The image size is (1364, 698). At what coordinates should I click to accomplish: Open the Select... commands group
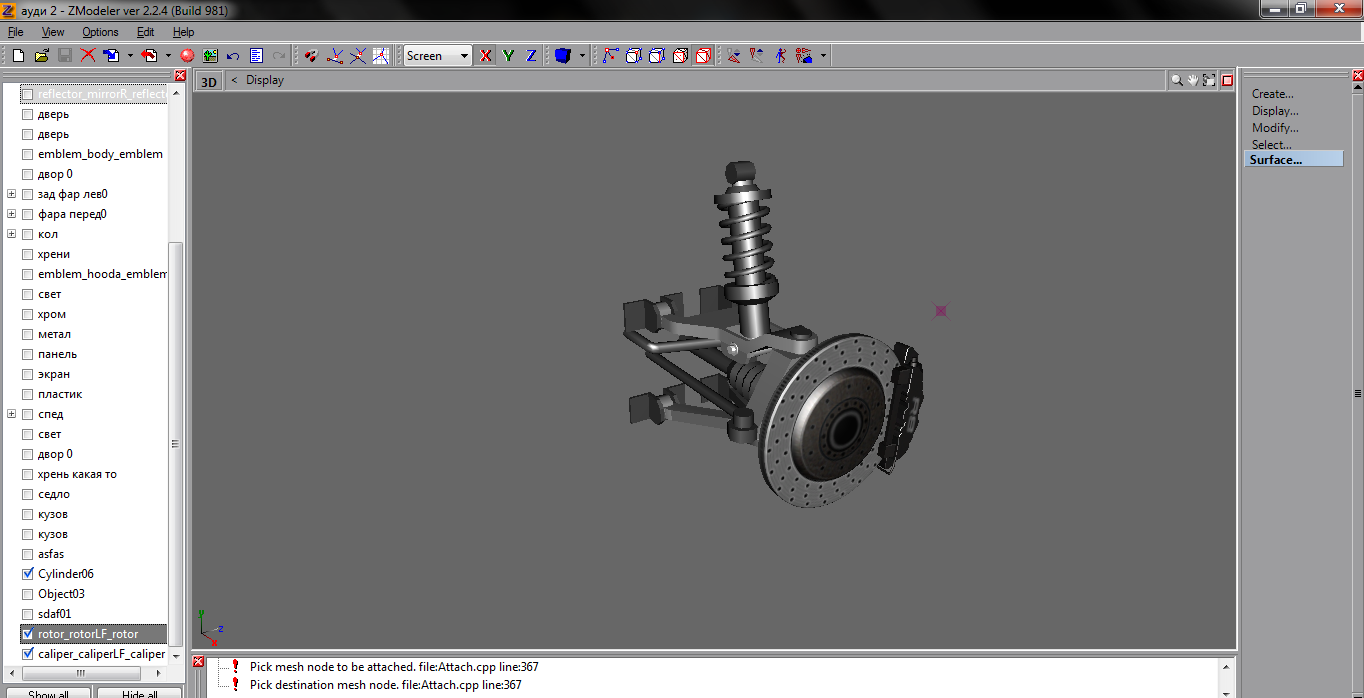pyautogui.click(x=1271, y=145)
